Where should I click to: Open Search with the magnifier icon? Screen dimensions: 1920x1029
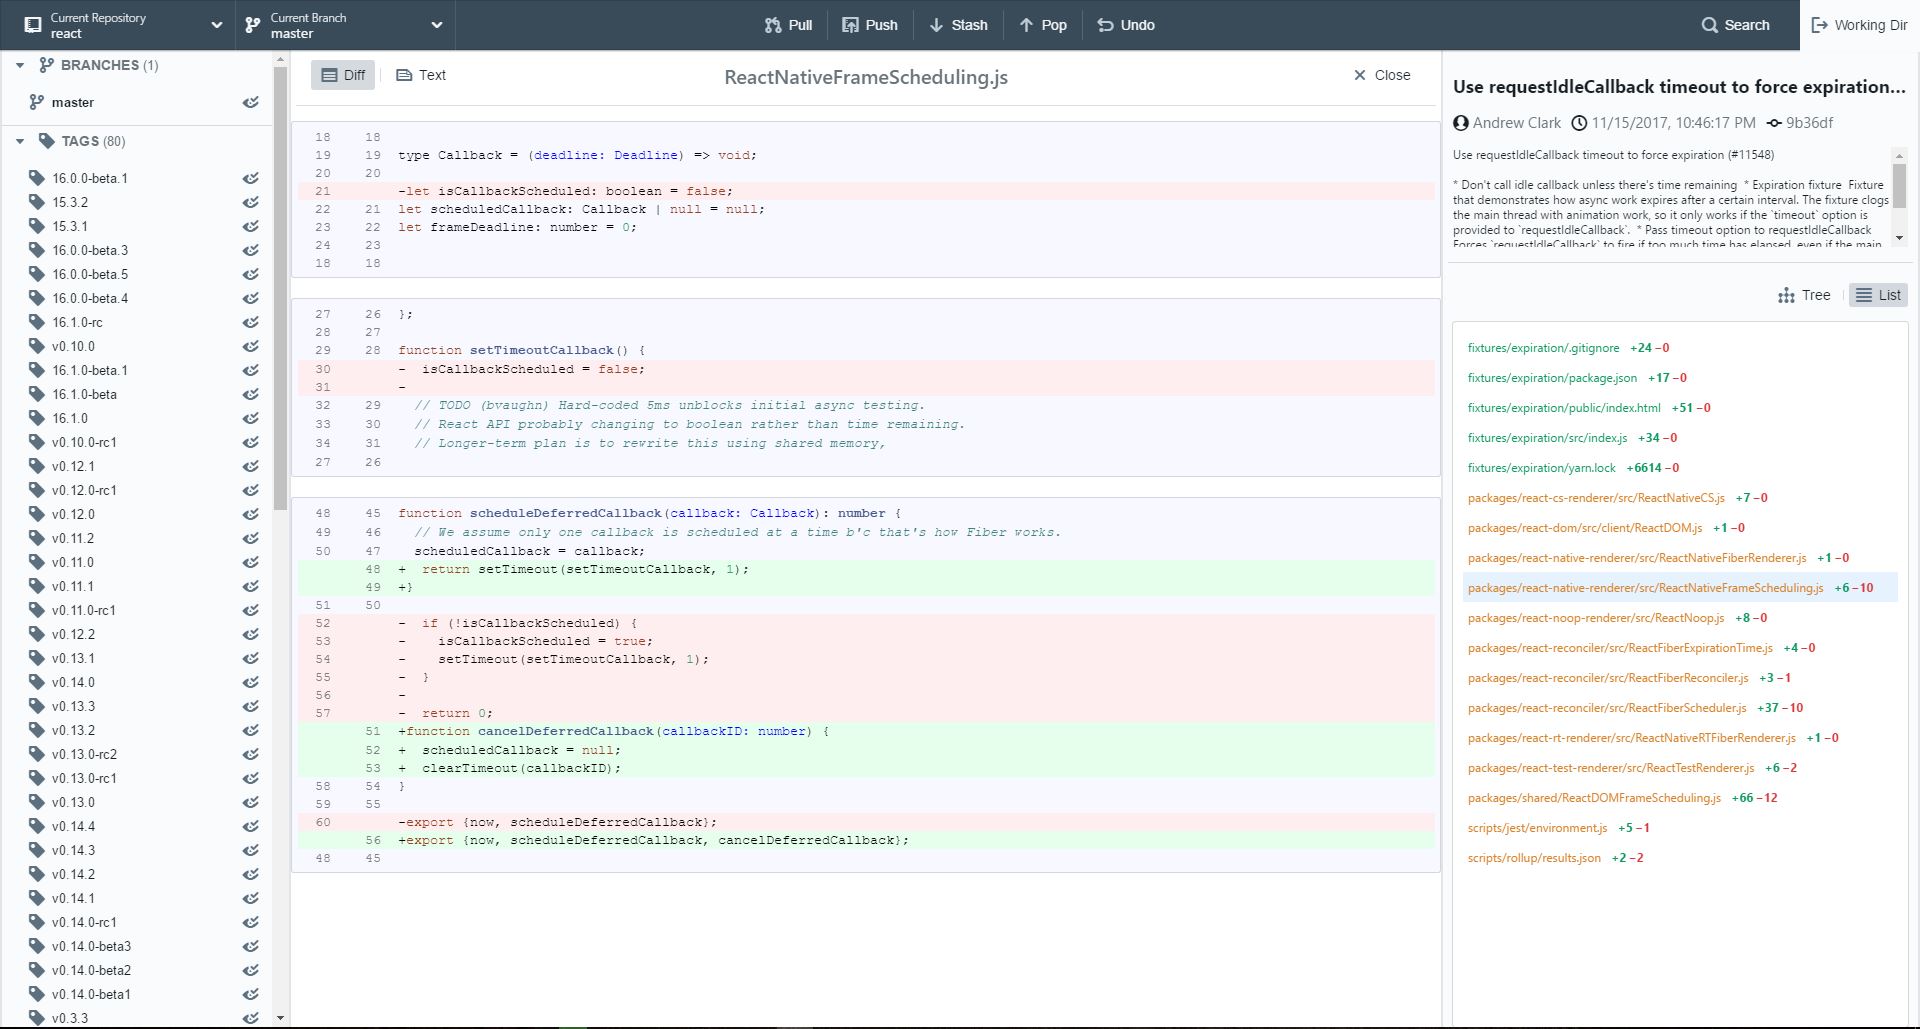(x=1709, y=25)
